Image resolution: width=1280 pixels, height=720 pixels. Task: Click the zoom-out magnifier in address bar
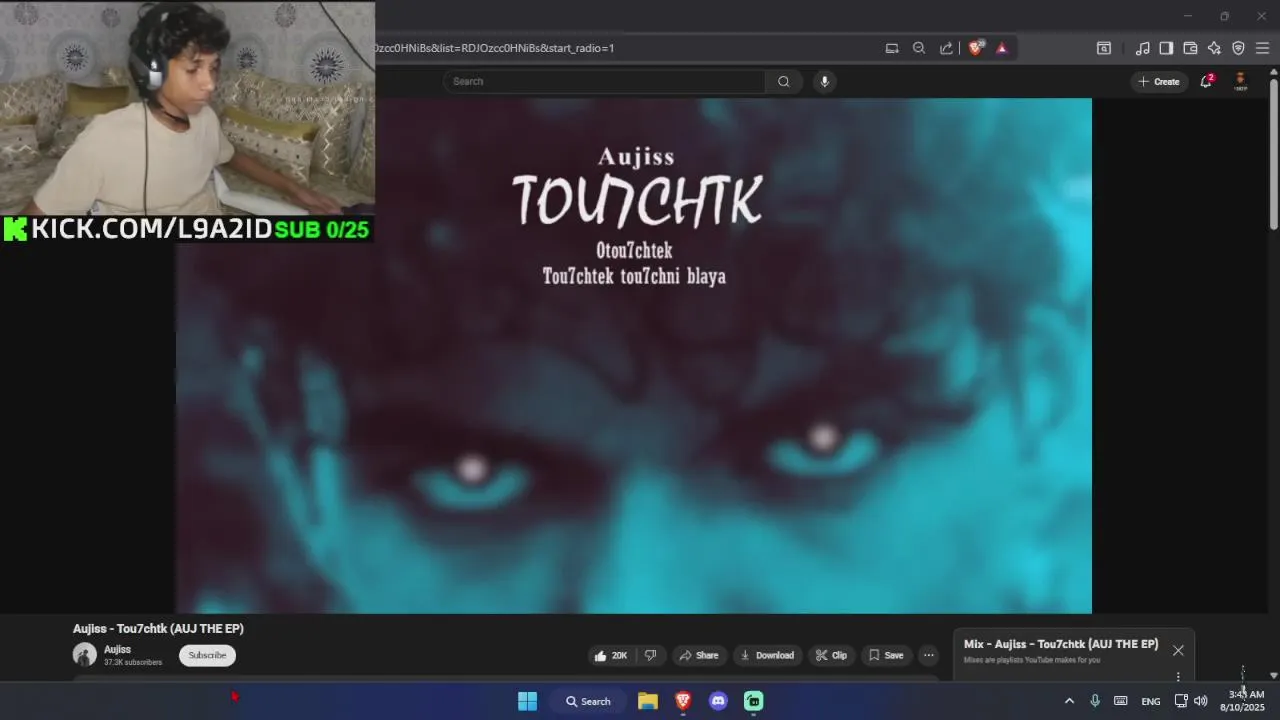[919, 47]
